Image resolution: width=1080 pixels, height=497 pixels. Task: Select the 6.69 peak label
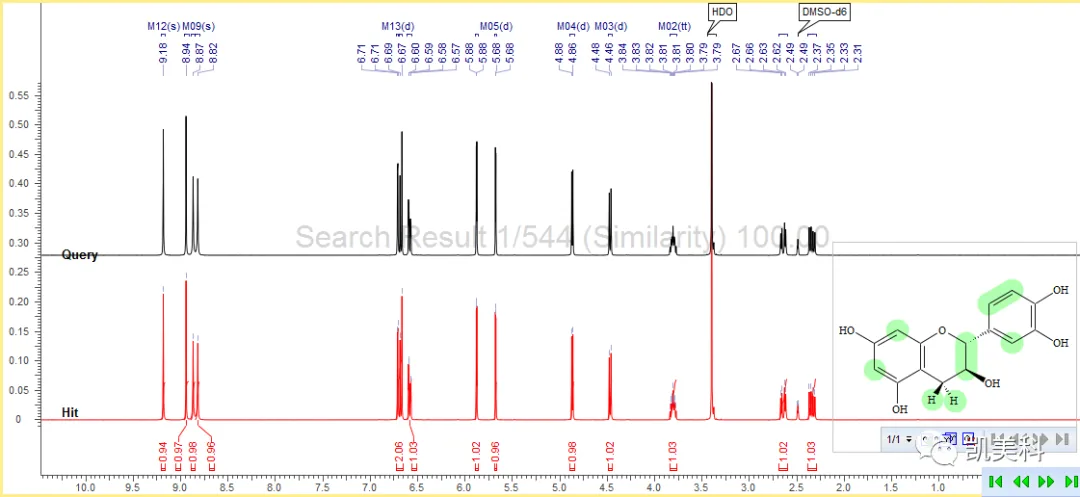click(x=388, y=54)
